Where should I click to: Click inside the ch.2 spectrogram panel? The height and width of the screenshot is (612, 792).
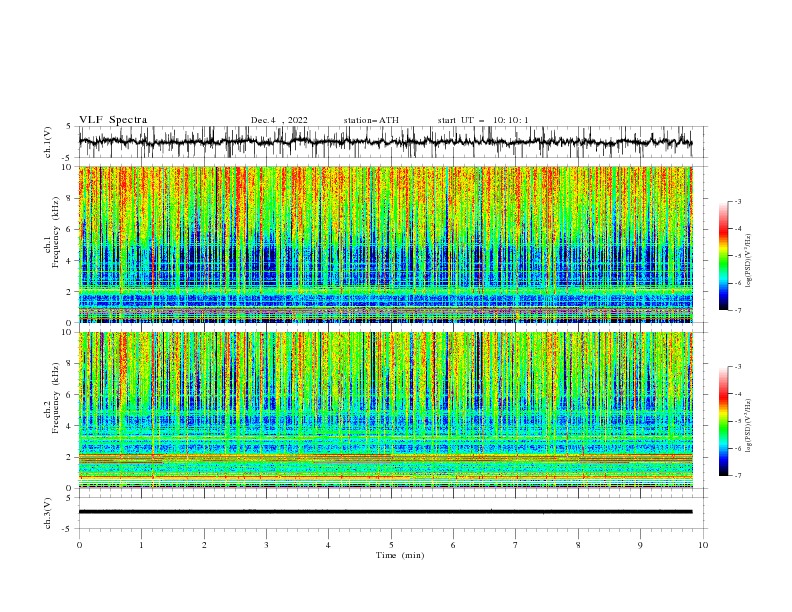point(385,410)
